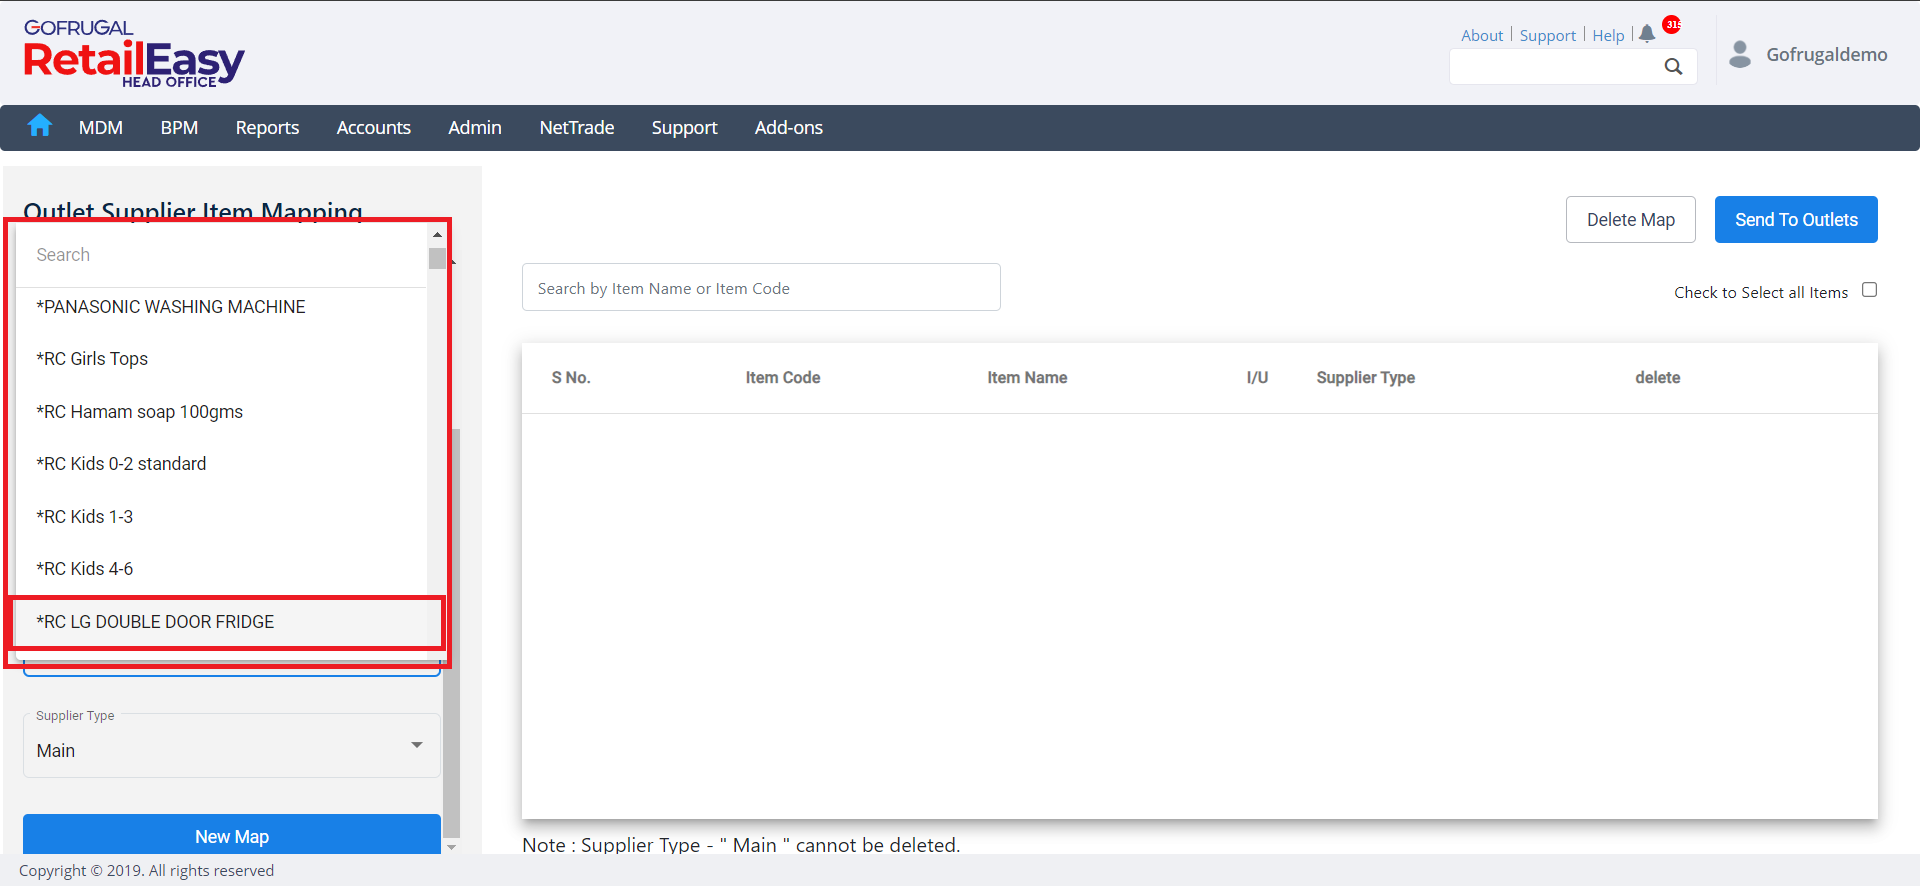This screenshot has width=1920, height=886.
Task: Select *RC Kids 1-3 option
Action: click(222, 517)
